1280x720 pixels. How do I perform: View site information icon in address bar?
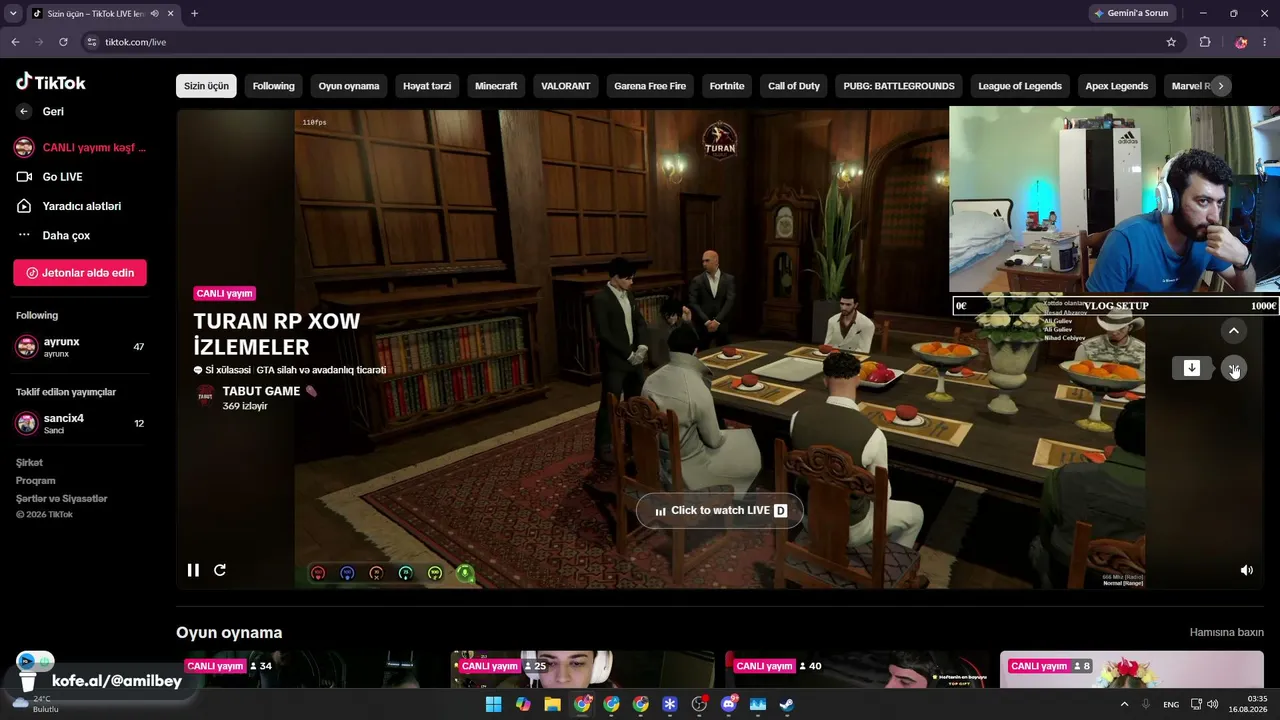(x=92, y=42)
